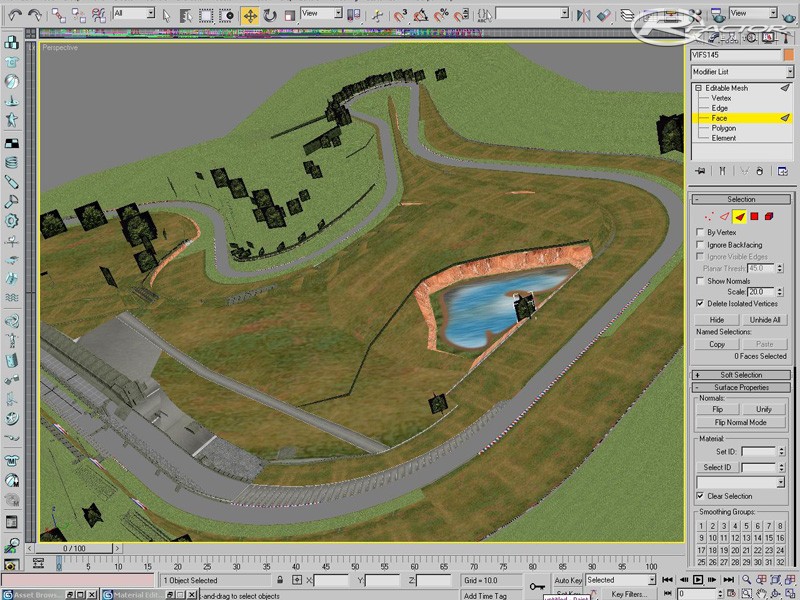The width and height of the screenshot is (800, 600).
Task: Click the orange object color swatch
Action: click(x=789, y=55)
